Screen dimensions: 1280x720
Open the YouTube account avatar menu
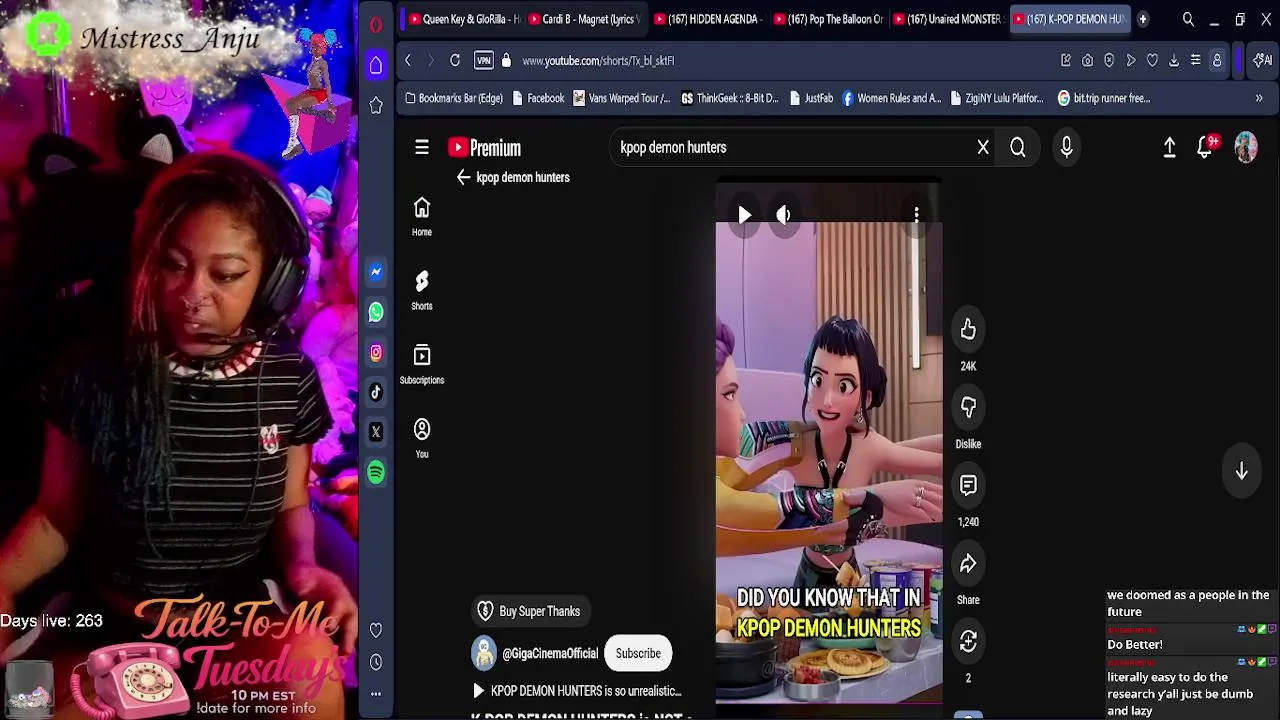pos(1246,148)
